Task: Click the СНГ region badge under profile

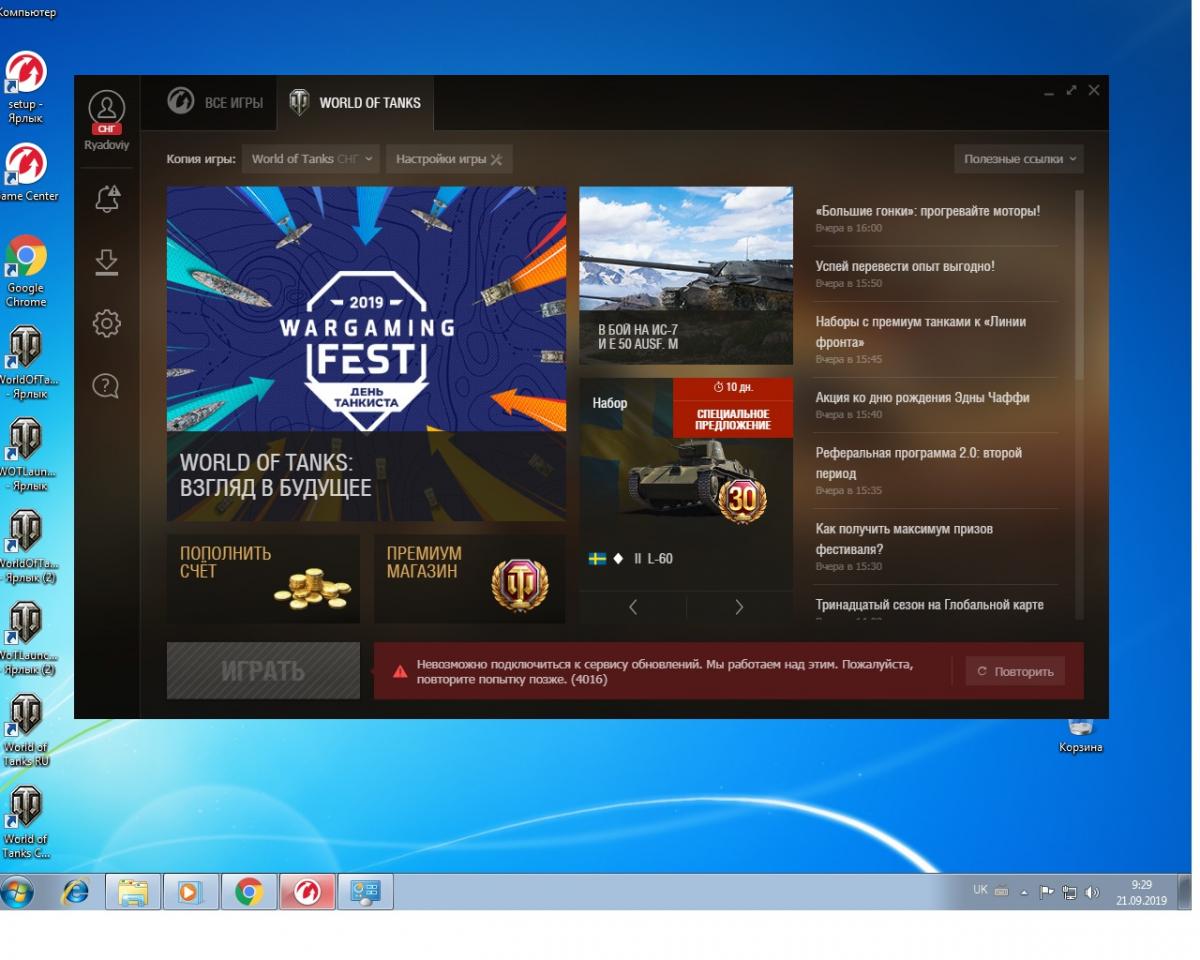Action: [x=106, y=129]
